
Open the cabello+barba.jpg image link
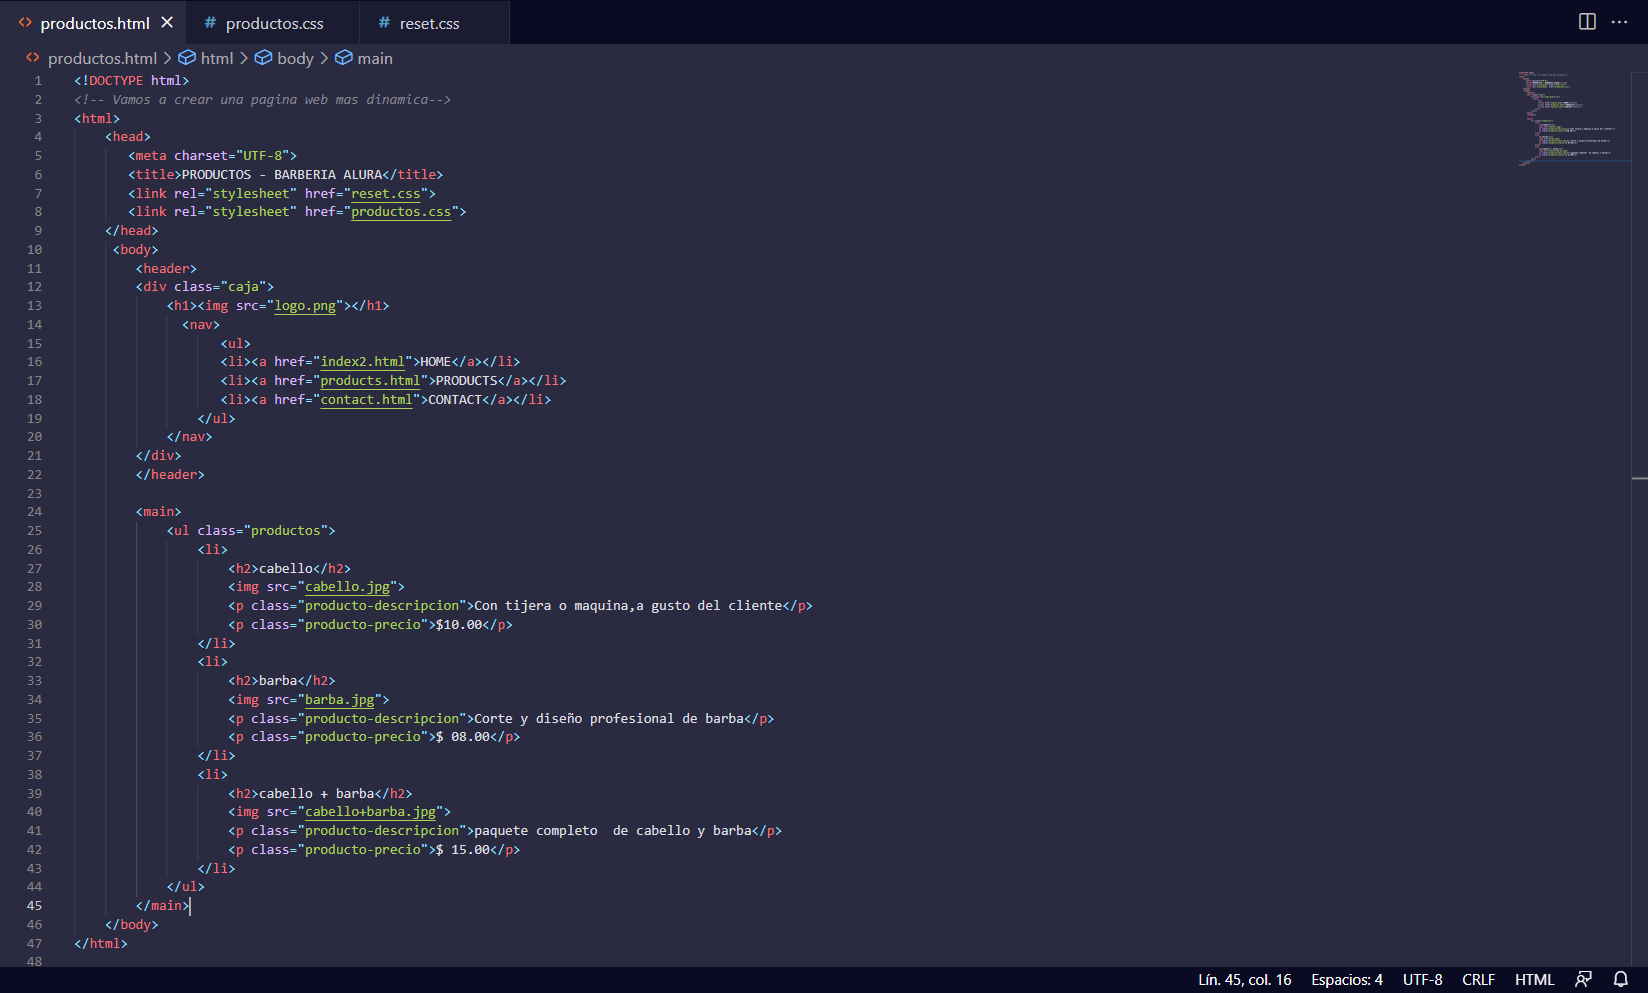coord(370,812)
